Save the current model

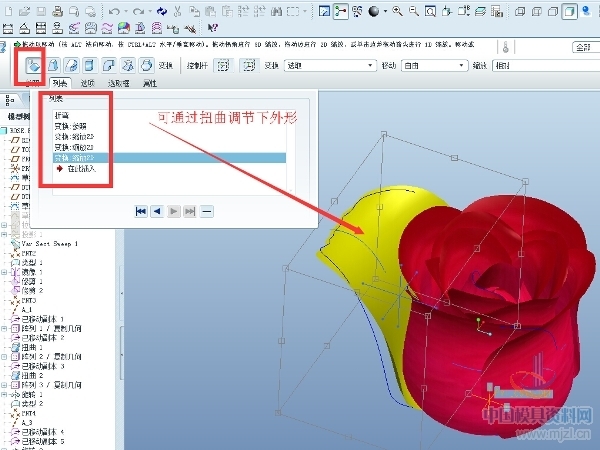41,11
